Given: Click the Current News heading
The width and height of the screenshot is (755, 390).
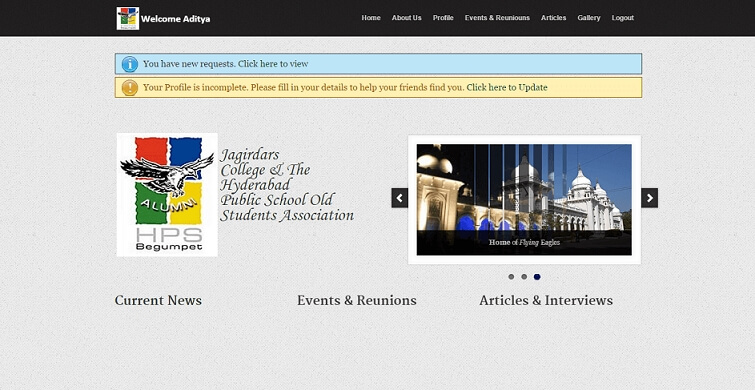Looking at the screenshot, I should pyautogui.click(x=158, y=300).
